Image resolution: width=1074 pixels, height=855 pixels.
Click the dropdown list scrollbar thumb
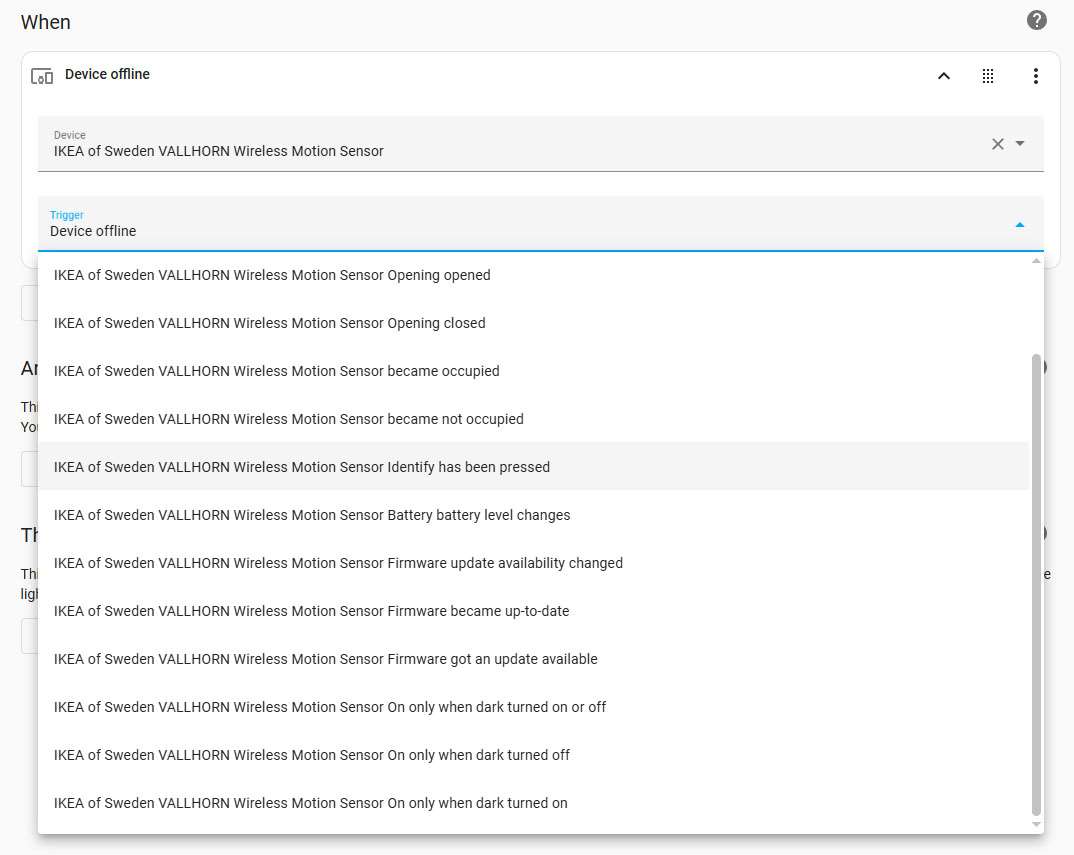click(x=1036, y=585)
